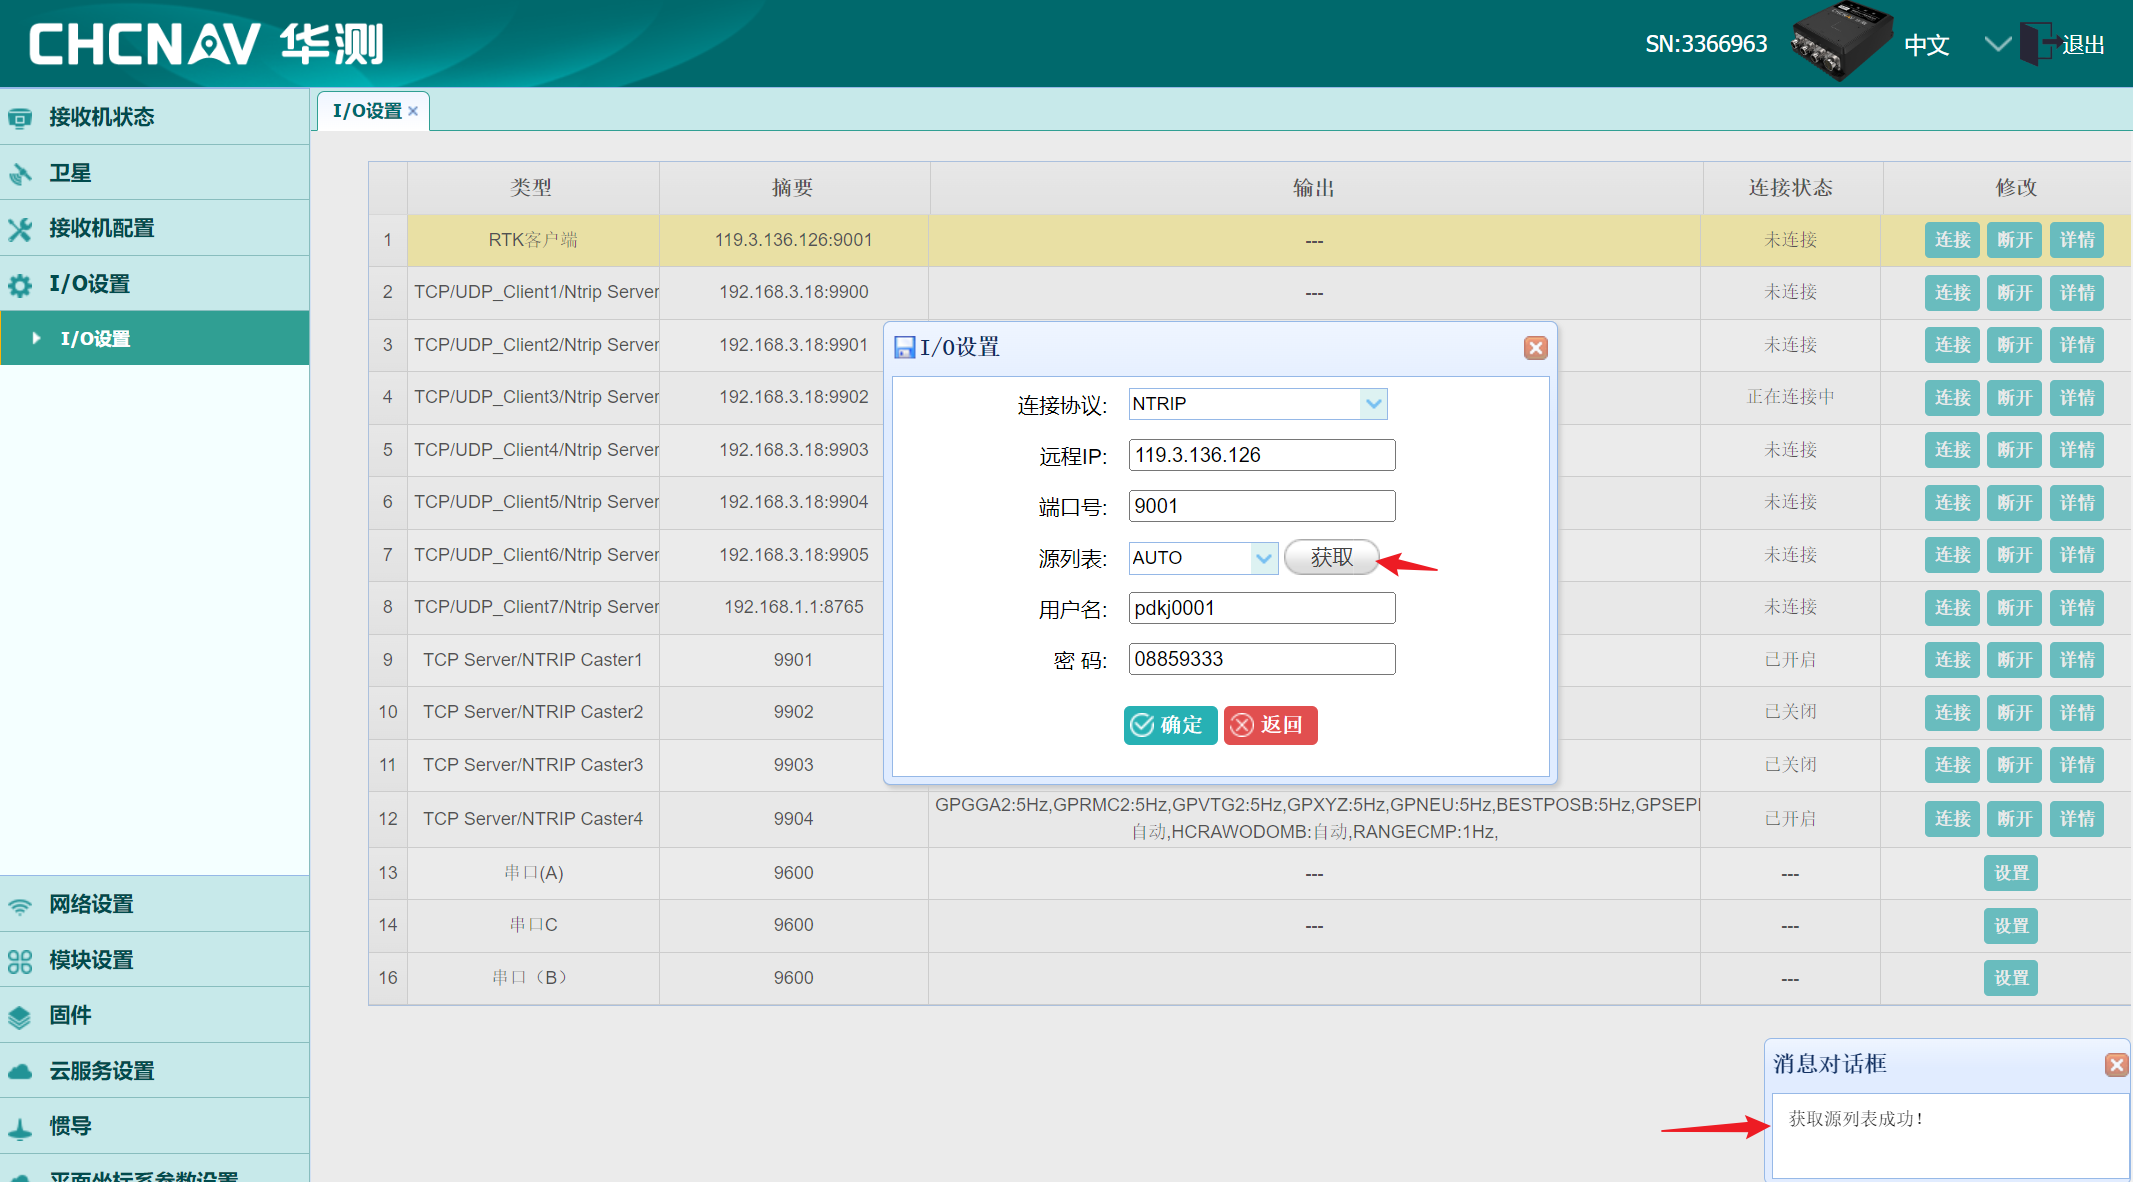The height and width of the screenshot is (1182, 2133).
Task: Click the four-circles module icon
Action: coord(20,961)
